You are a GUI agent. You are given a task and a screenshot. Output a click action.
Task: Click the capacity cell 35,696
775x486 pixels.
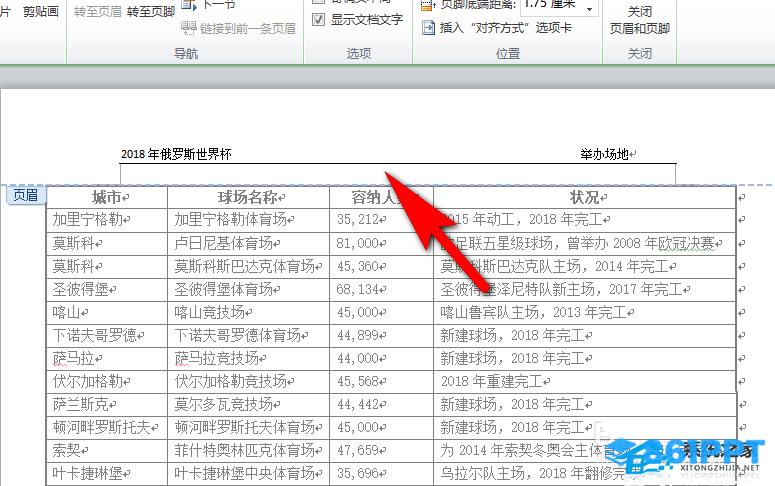click(382, 474)
